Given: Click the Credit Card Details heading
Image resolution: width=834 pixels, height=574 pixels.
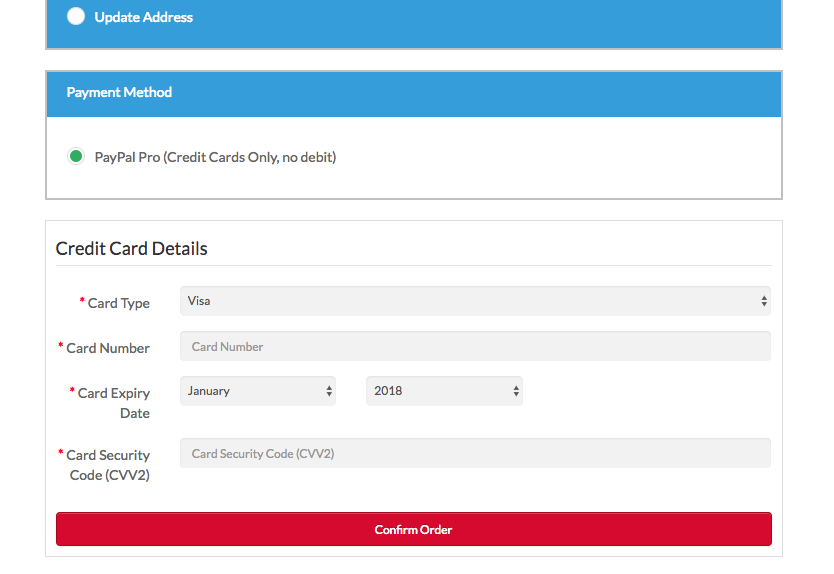Looking at the screenshot, I should click(x=131, y=248).
